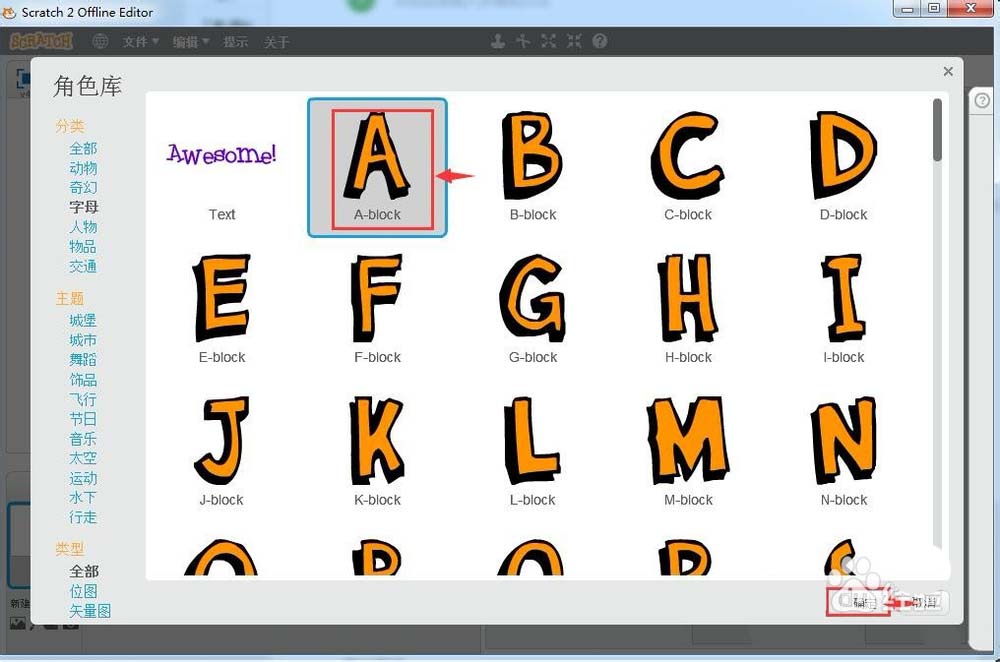The image size is (1000, 662).
Task: Show only 矢量图 type sprites
Action: (x=90, y=610)
